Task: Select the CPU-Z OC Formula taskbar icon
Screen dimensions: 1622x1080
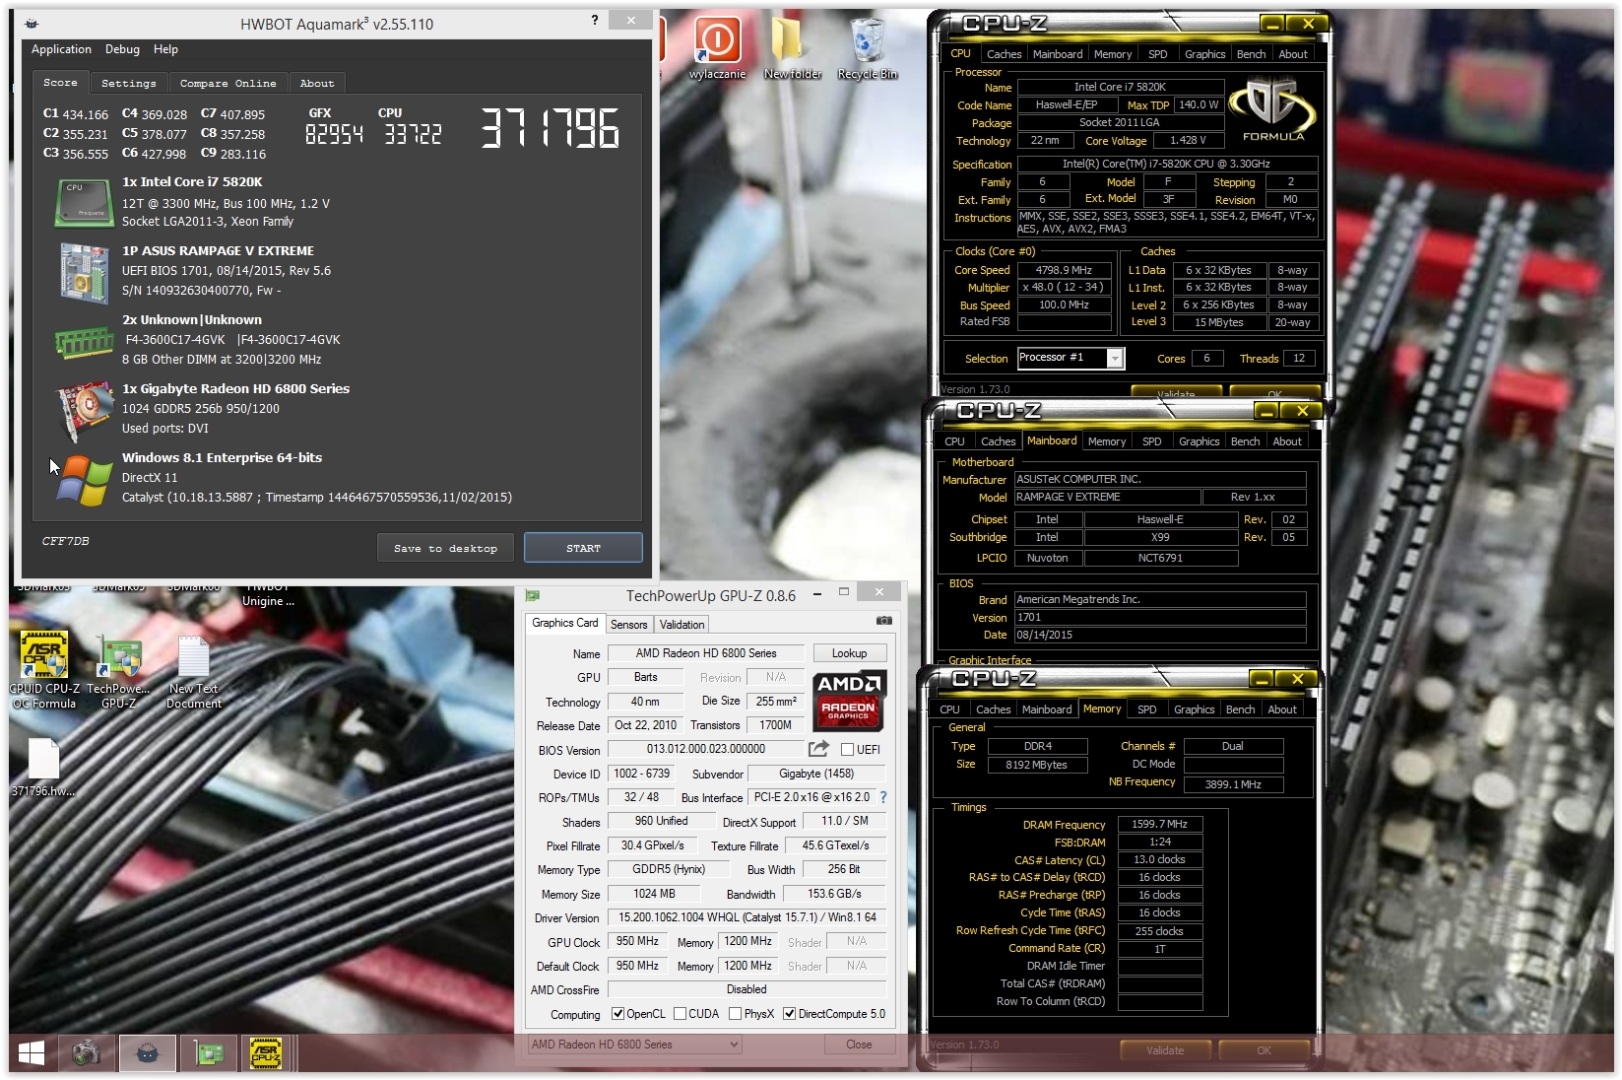Action: point(266,1053)
